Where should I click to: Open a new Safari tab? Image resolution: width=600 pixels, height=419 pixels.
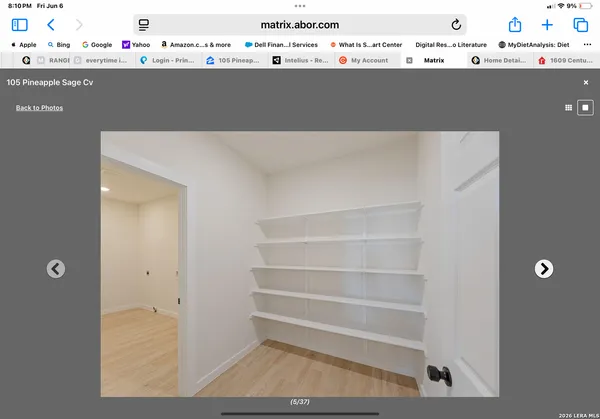pyautogui.click(x=547, y=24)
